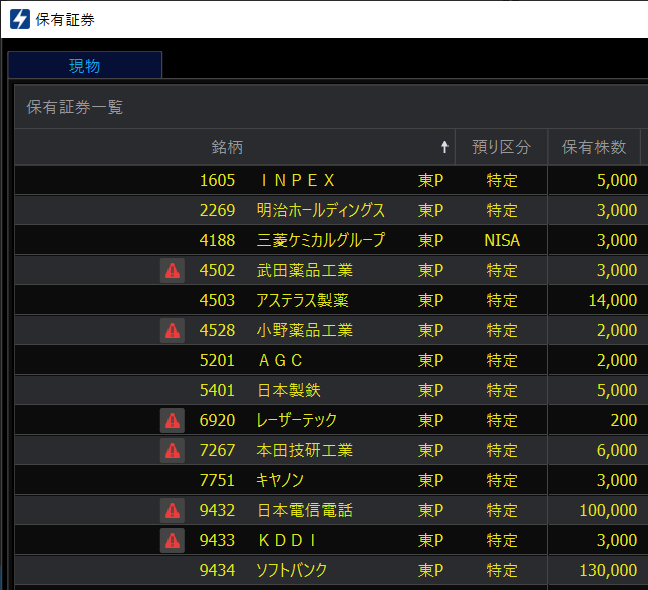Click 2,000 shares value for ＡＧＣ
This screenshot has width=648, height=590.
point(617,361)
